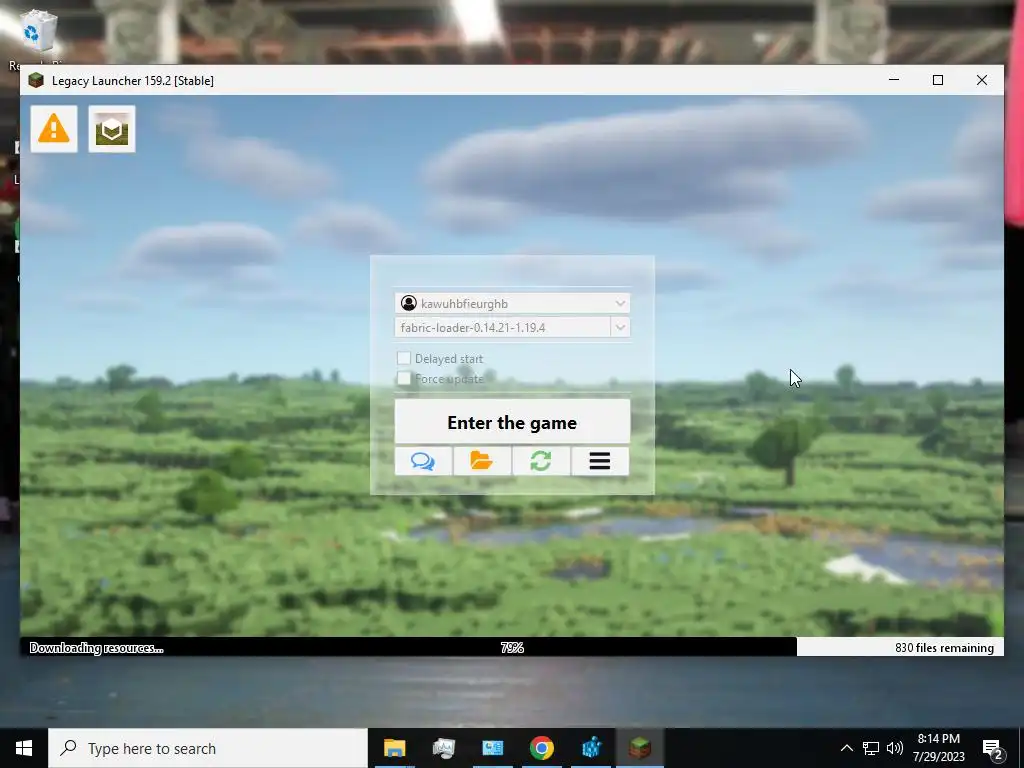Open the game folder button

pos(482,461)
